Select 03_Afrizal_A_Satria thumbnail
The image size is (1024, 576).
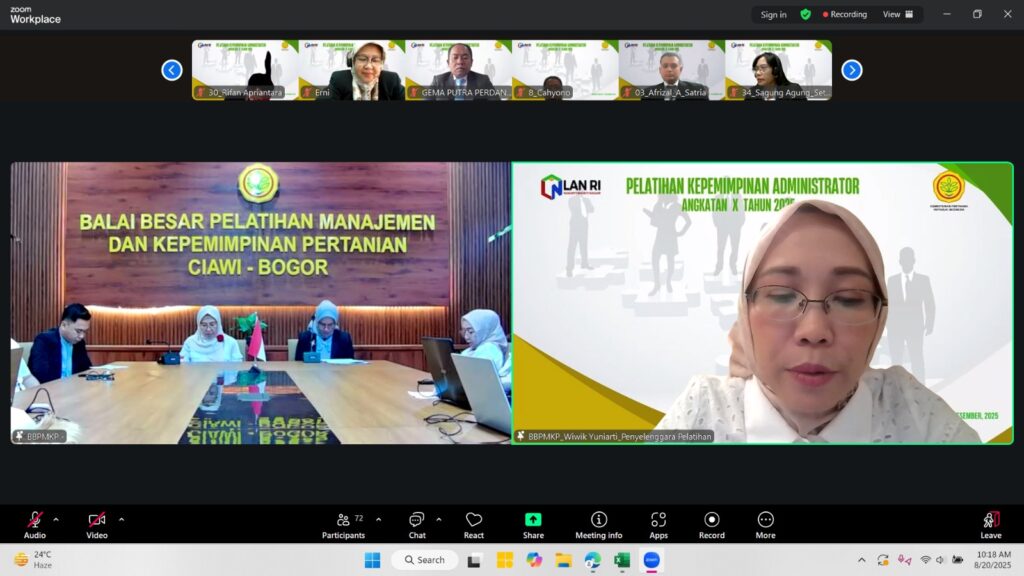(x=671, y=70)
